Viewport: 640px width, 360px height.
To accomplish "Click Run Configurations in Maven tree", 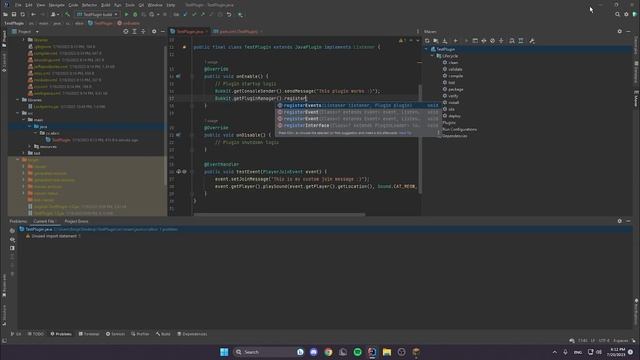I will point(460,129).
